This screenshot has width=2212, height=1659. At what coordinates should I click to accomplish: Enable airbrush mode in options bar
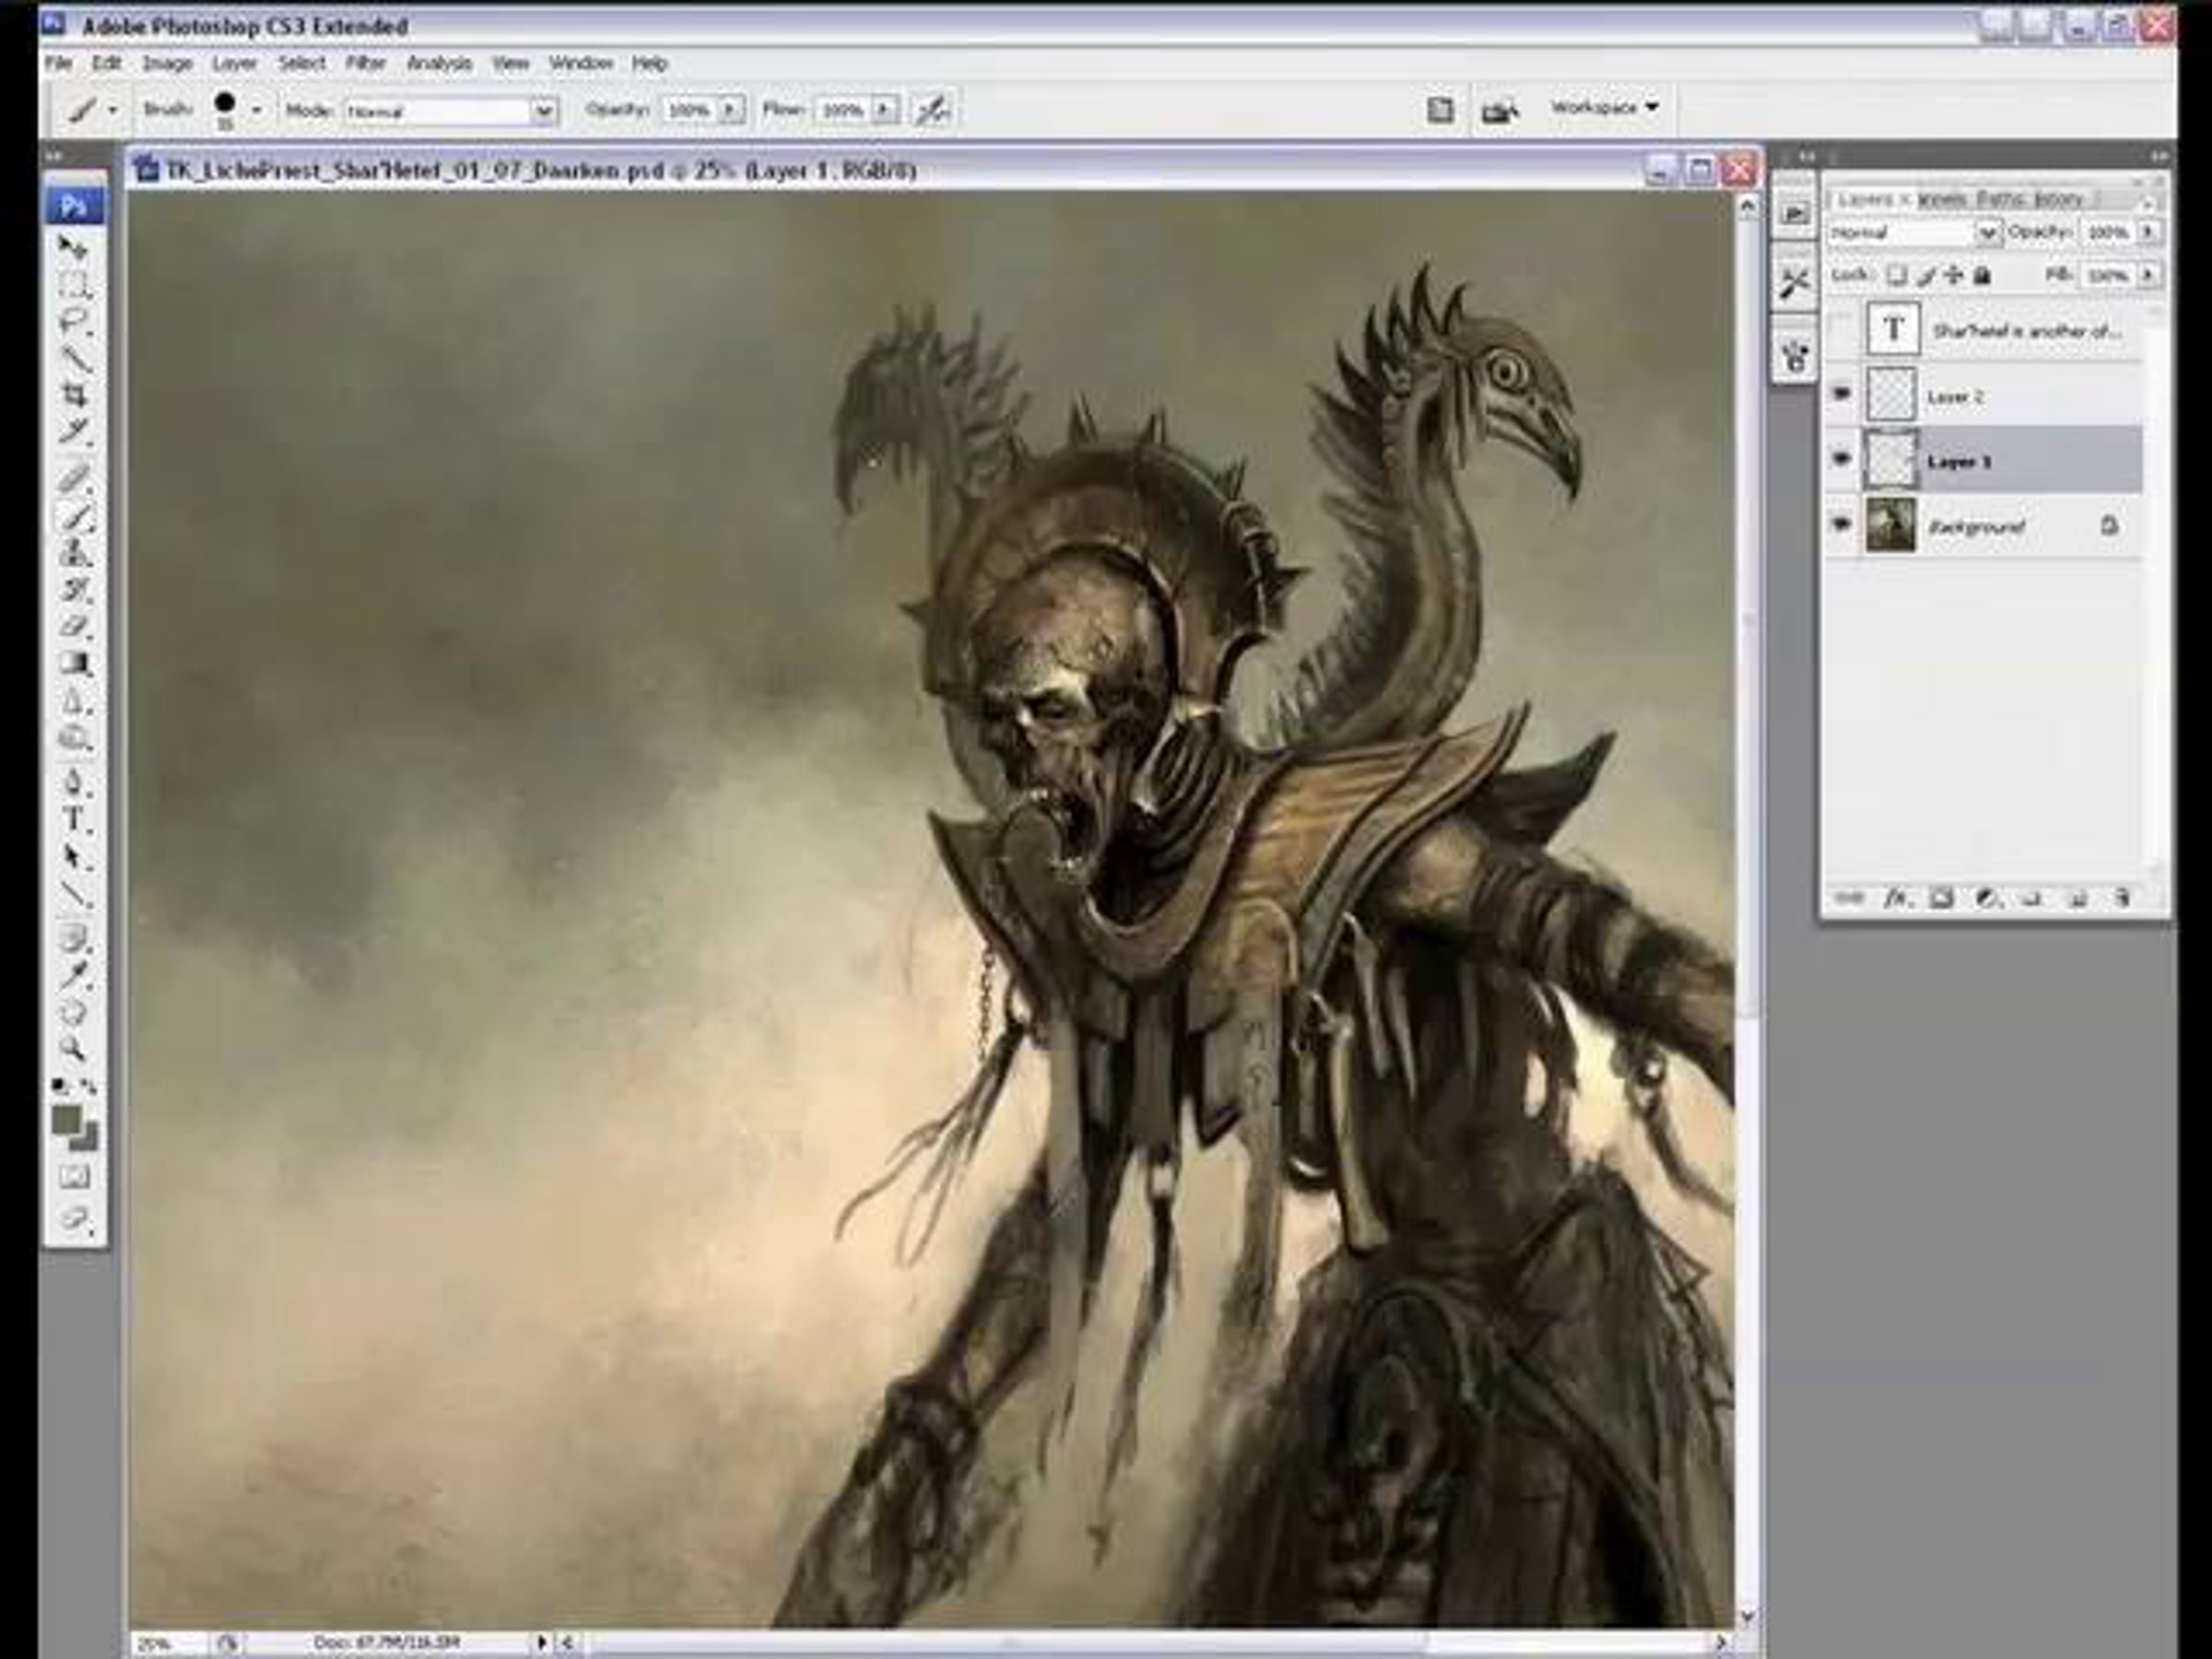pyautogui.click(x=932, y=110)
